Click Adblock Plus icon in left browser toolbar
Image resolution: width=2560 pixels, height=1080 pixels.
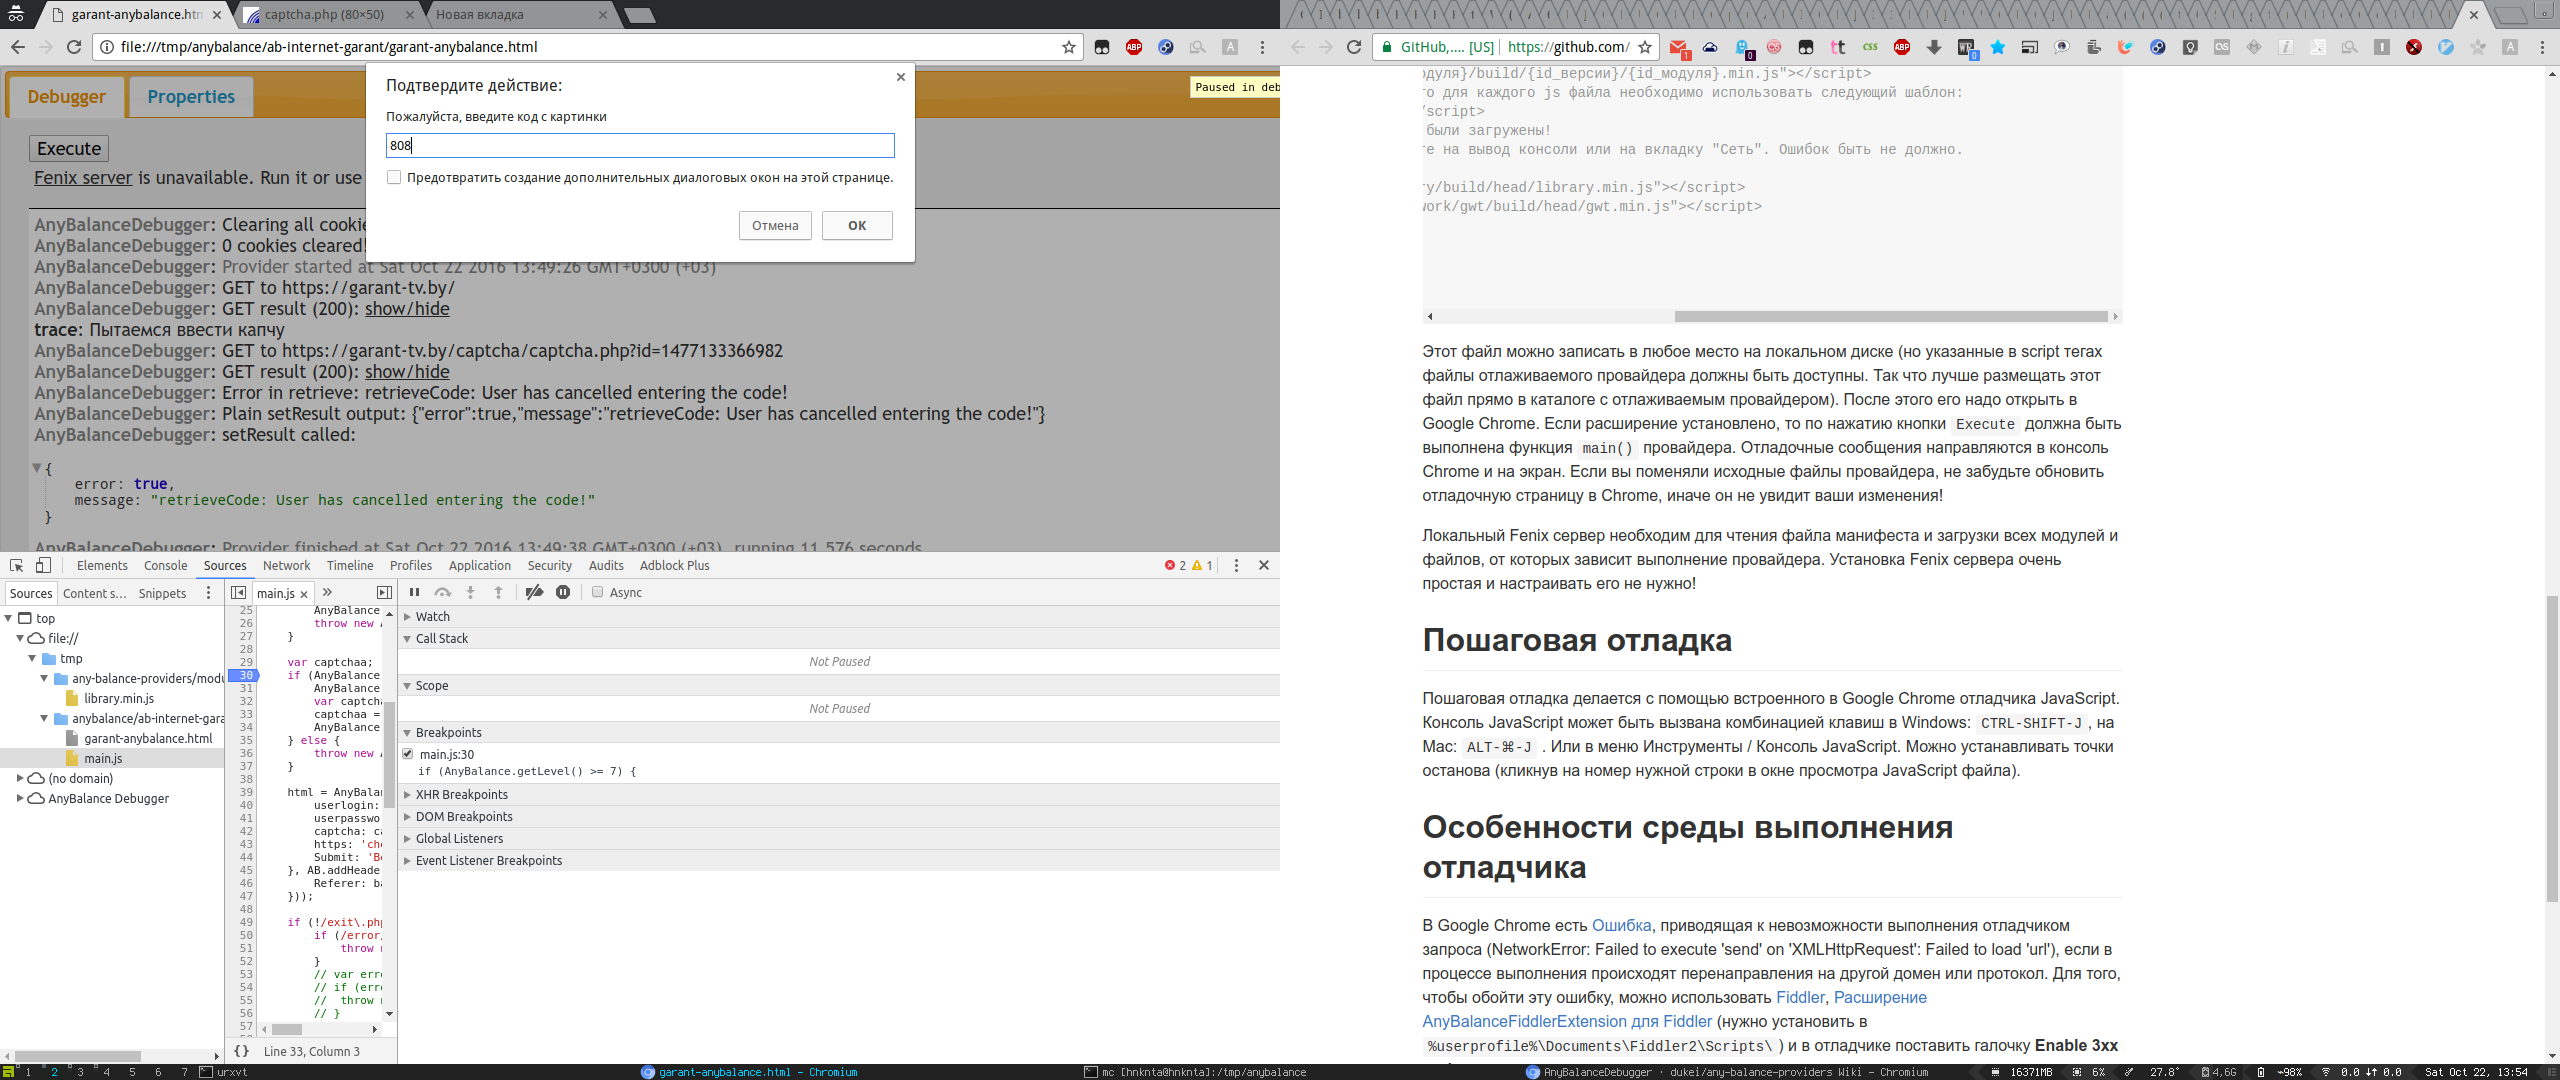coord(1134,47)
